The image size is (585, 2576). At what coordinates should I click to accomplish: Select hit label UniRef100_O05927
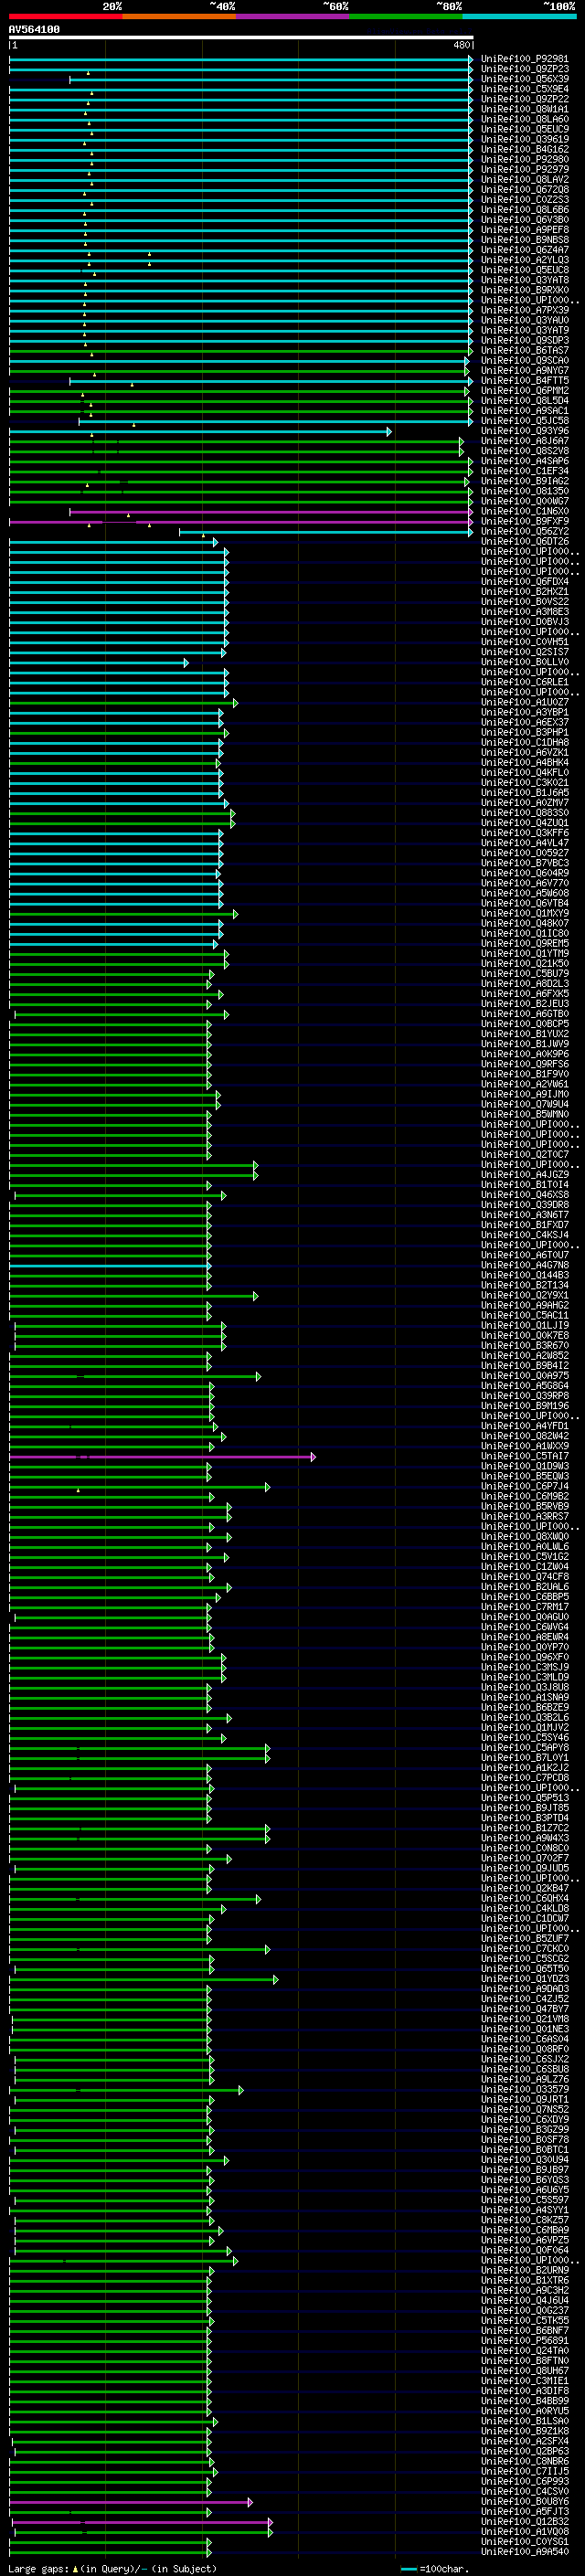click(x=525, y=853)
